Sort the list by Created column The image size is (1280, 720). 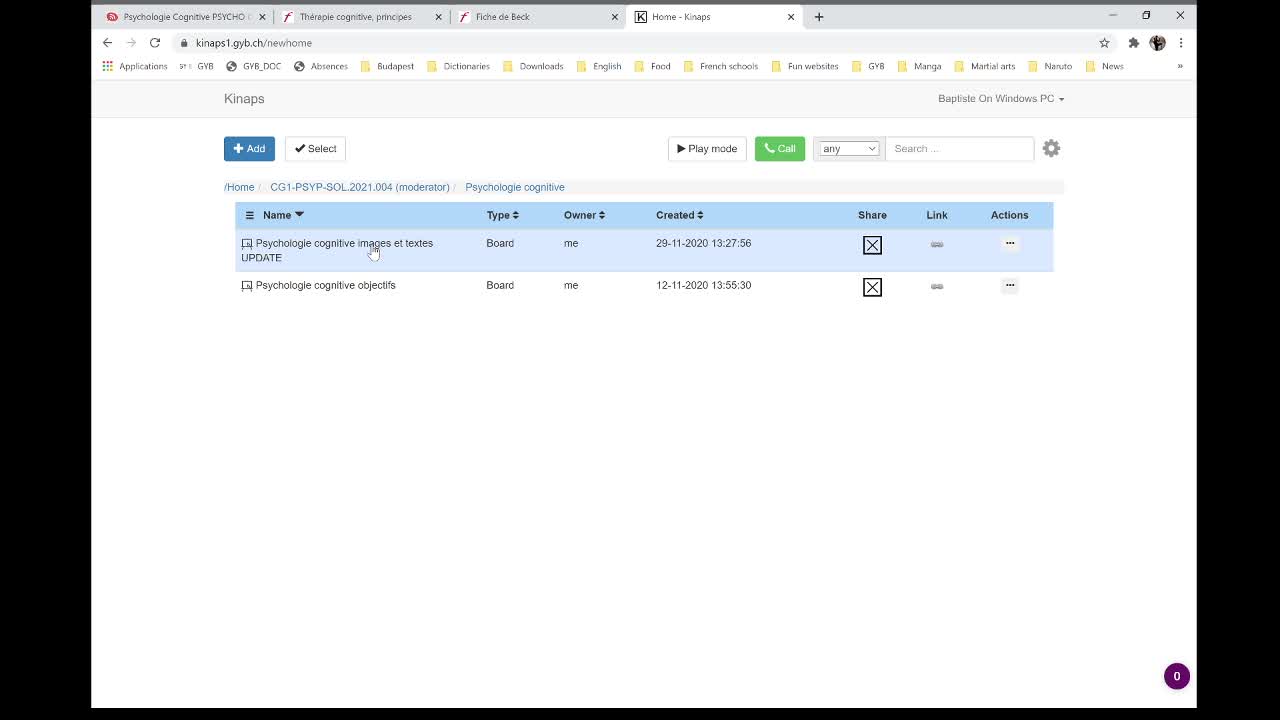[679, 215]
